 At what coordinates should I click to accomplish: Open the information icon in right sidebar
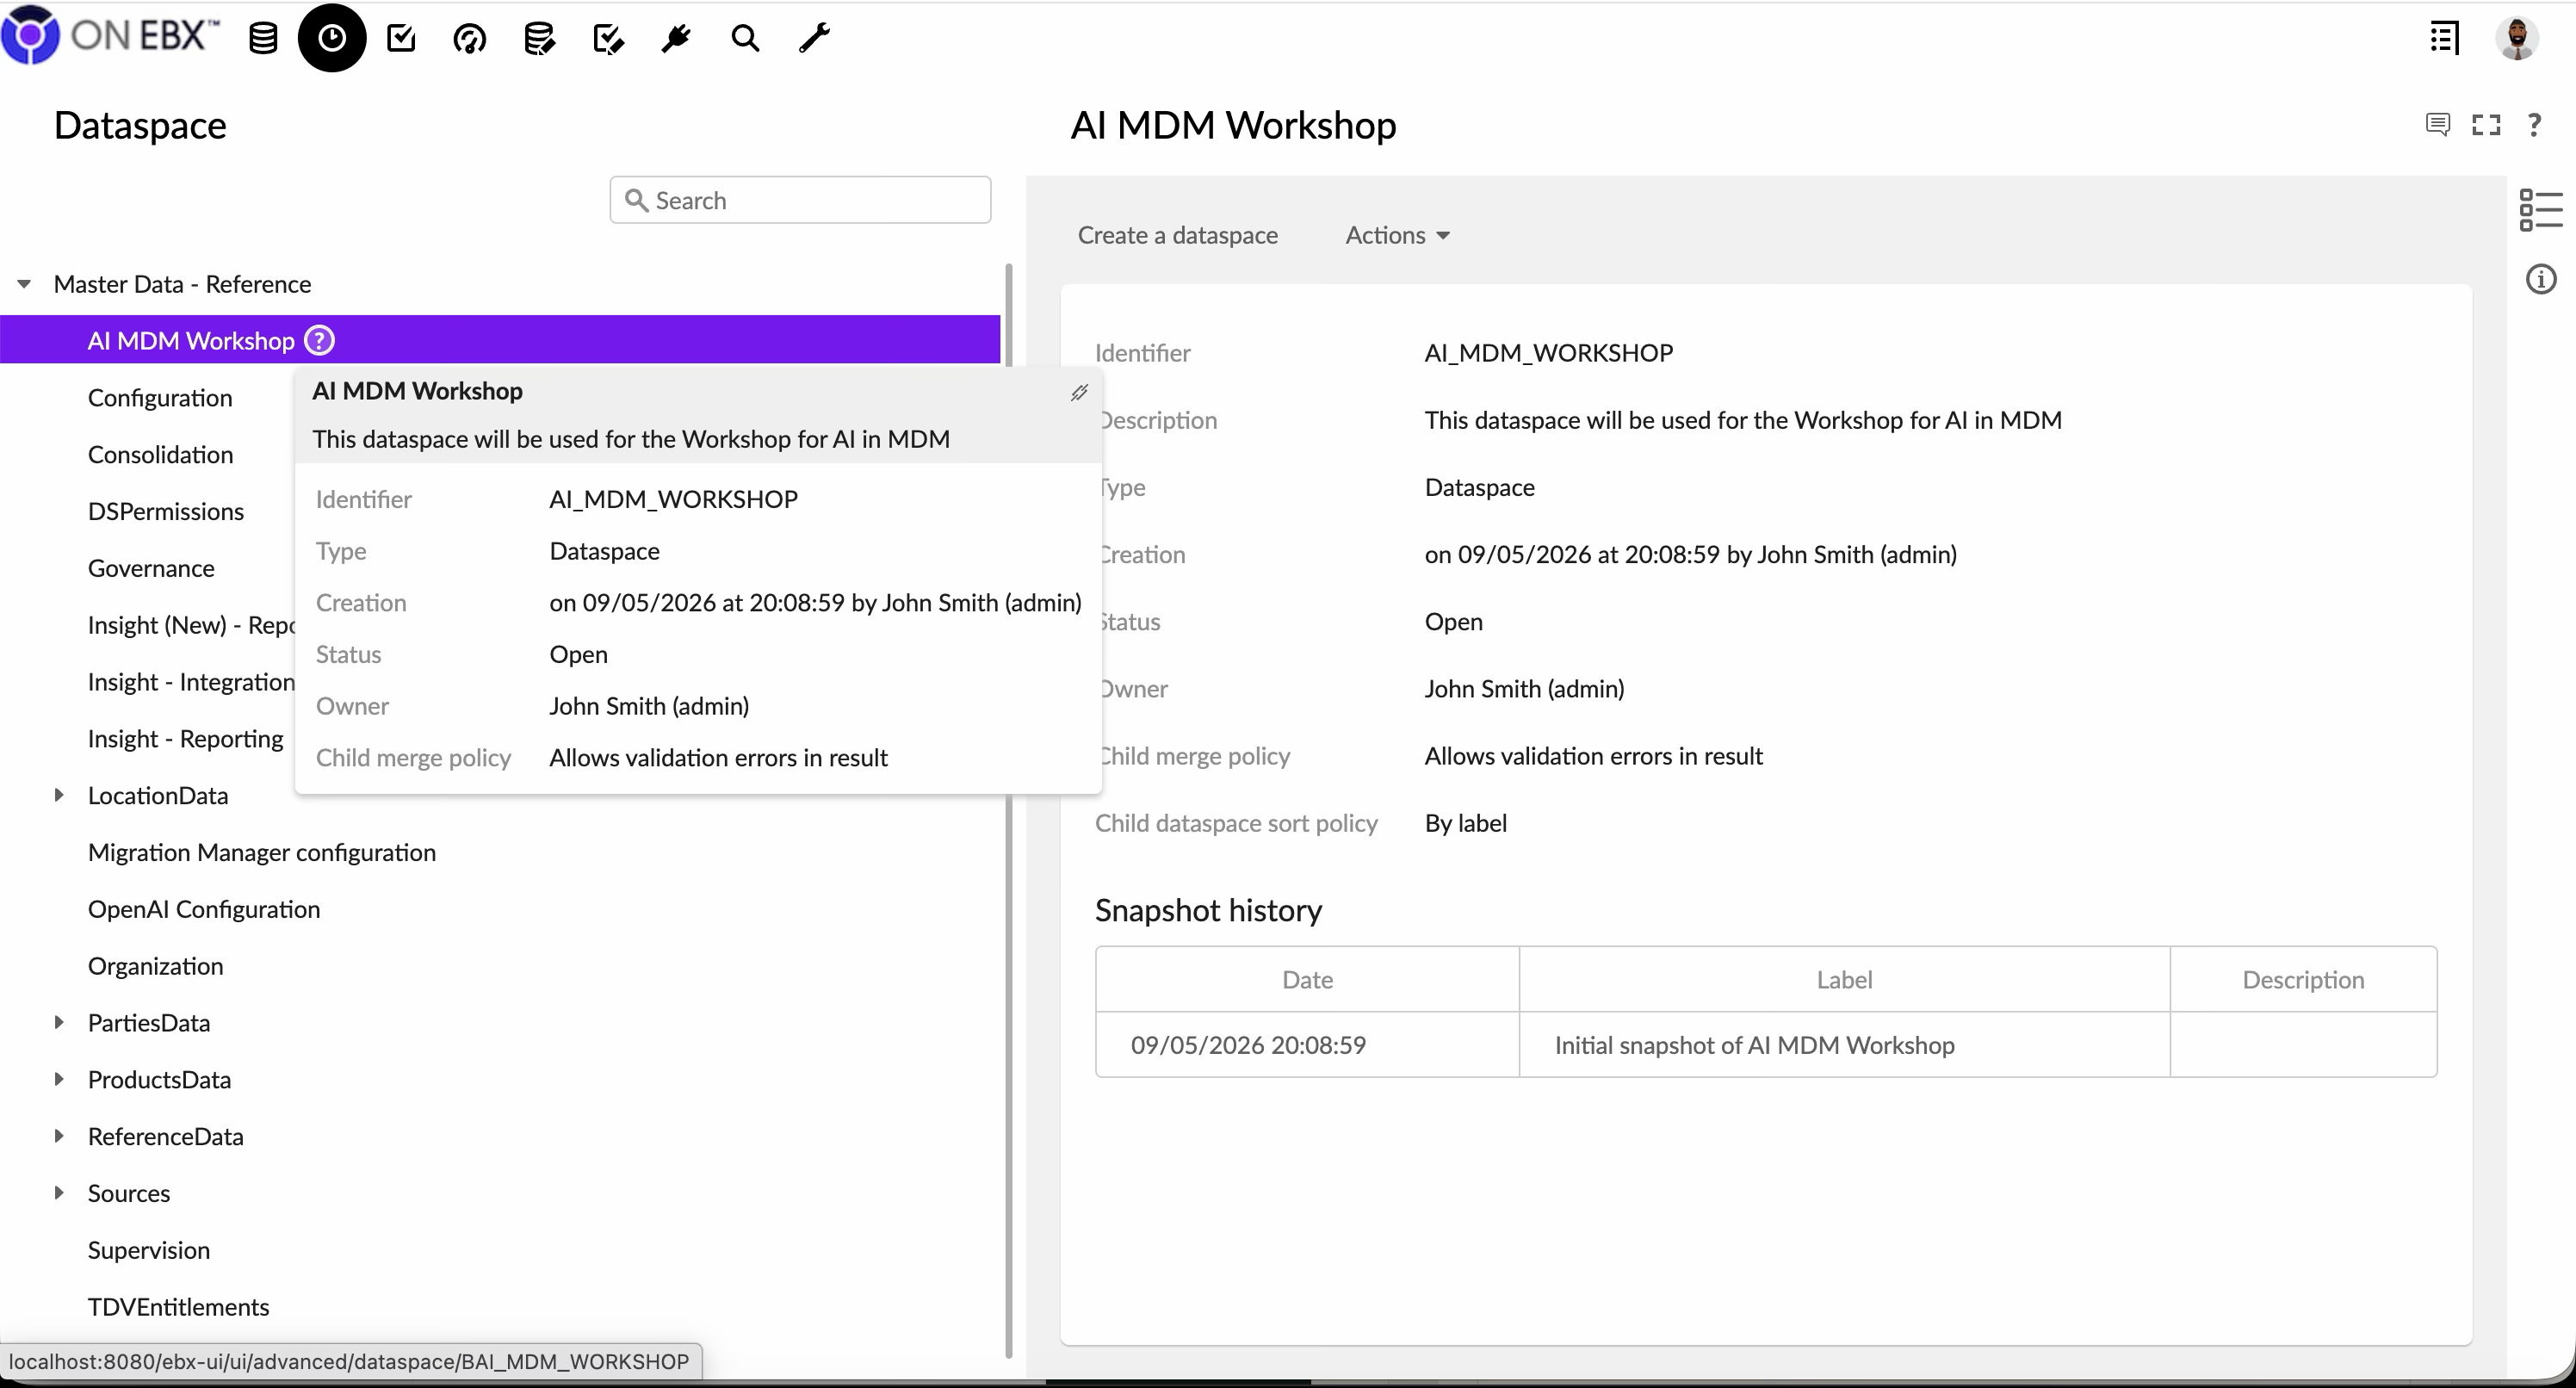(x=2541, y=279)
